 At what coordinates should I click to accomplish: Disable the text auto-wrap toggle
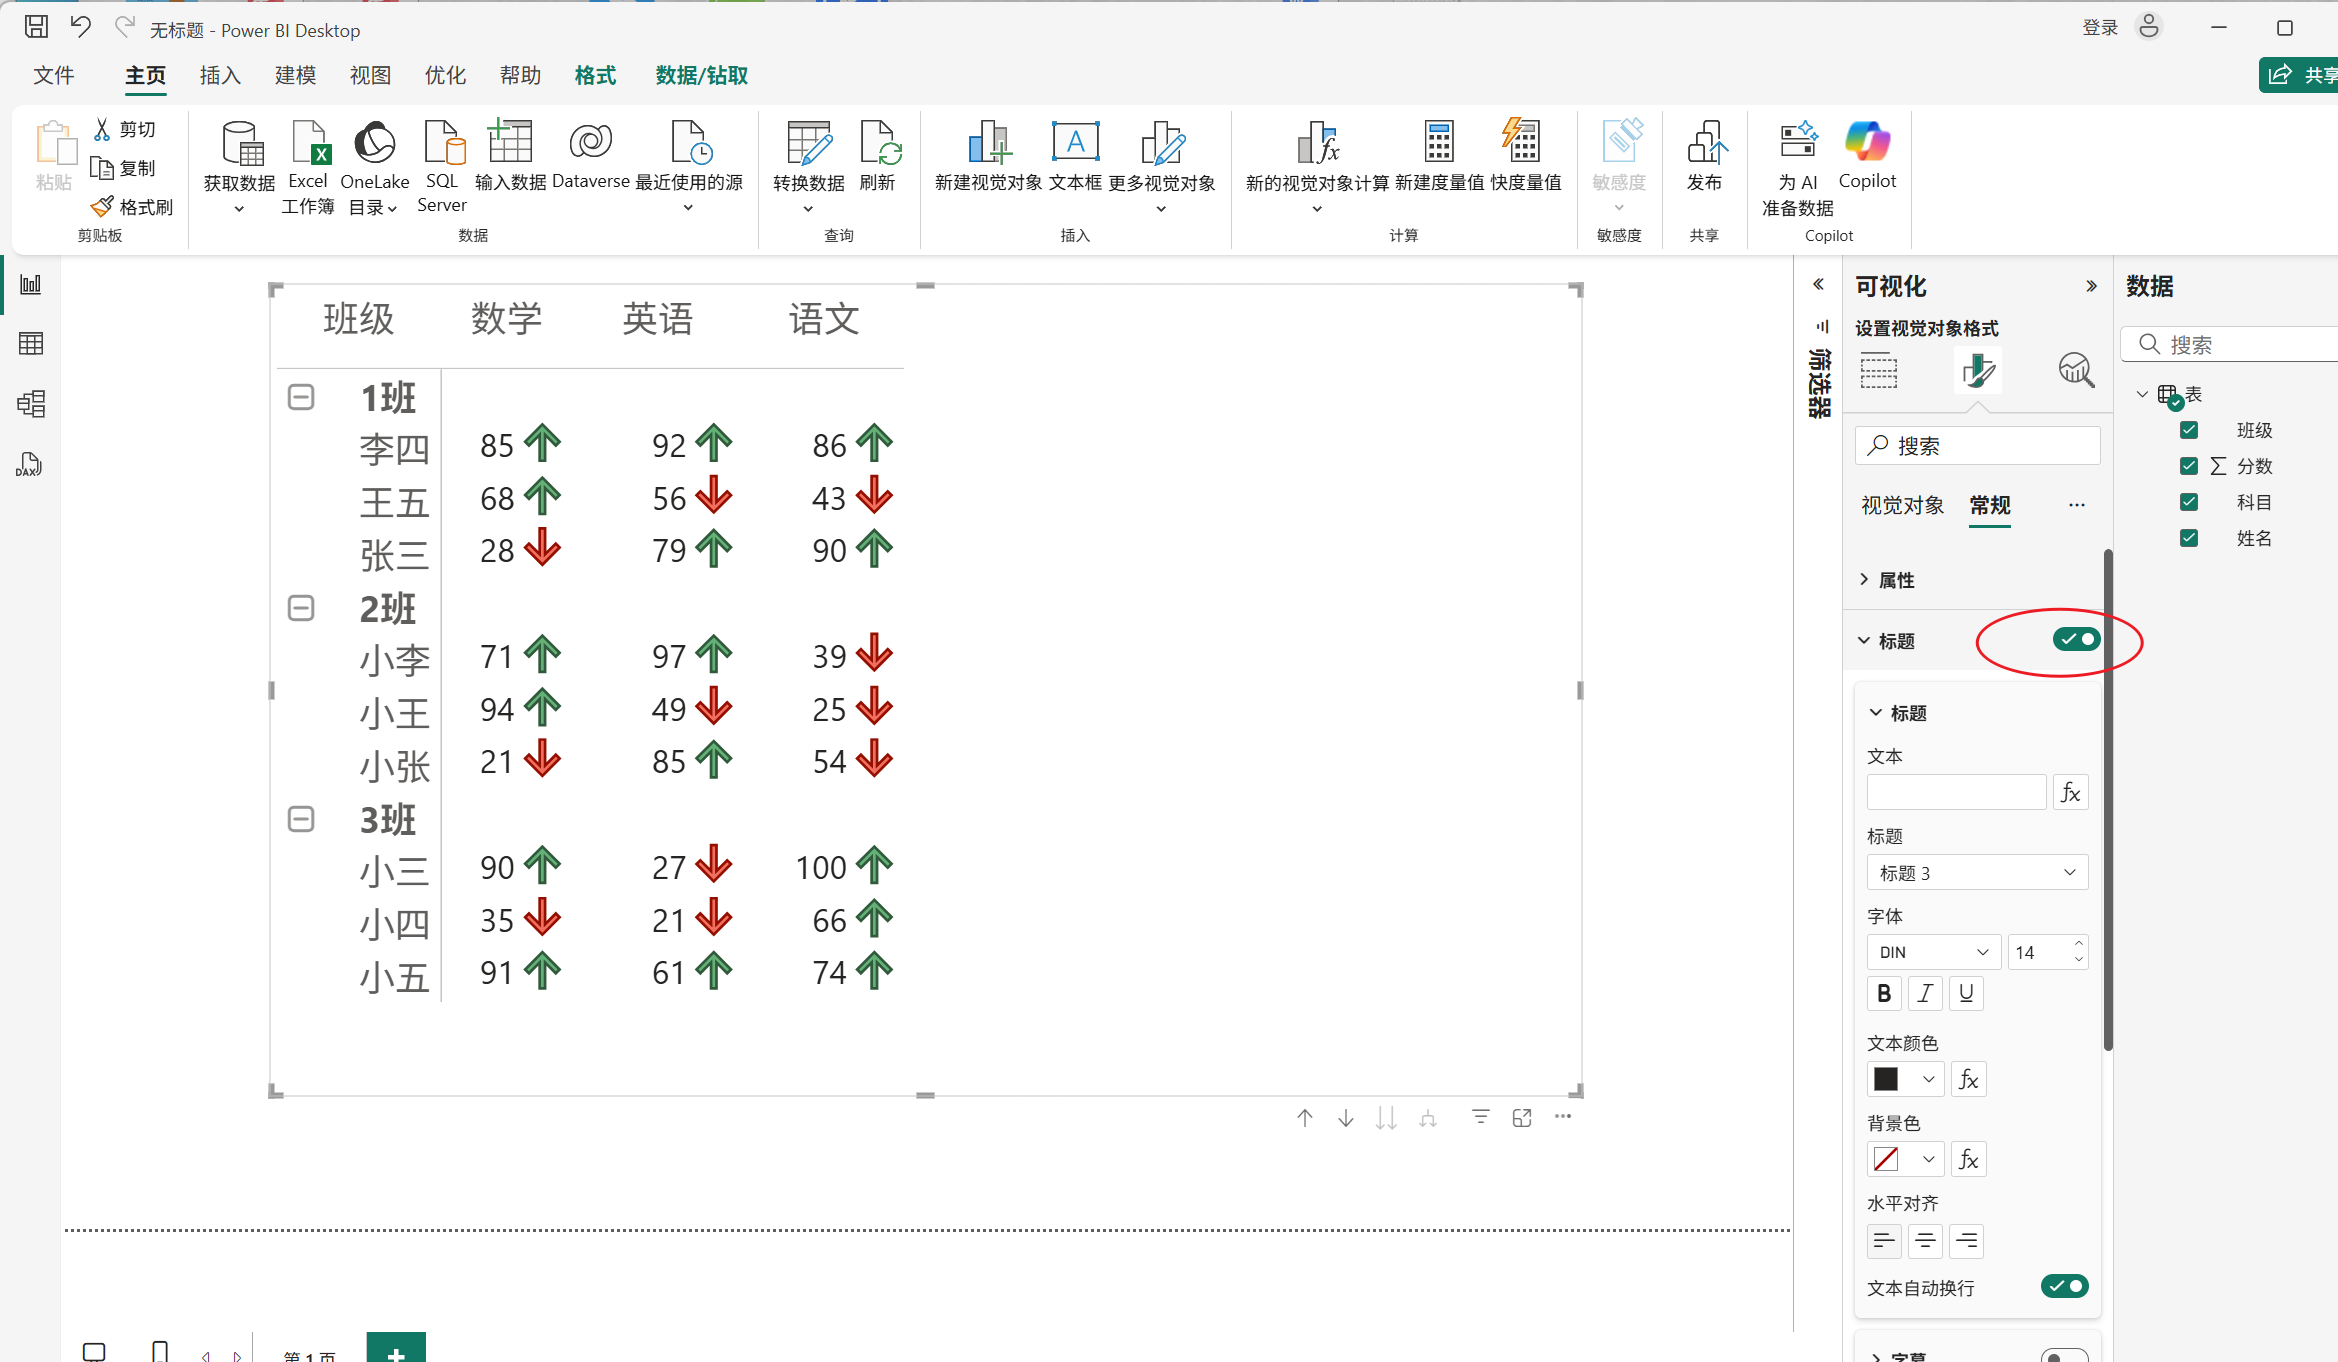coord(2064,1286)
